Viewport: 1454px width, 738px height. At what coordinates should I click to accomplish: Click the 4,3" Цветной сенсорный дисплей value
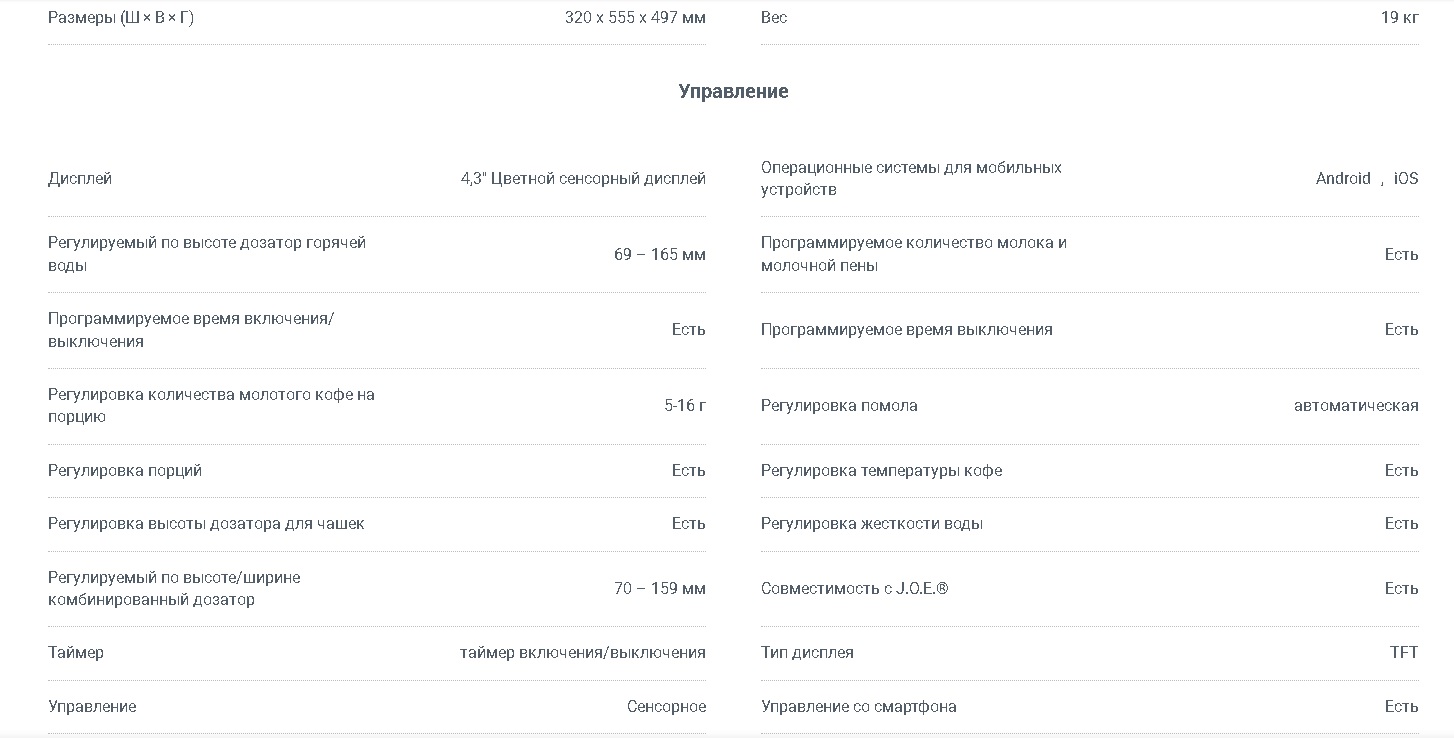(583, 178)
